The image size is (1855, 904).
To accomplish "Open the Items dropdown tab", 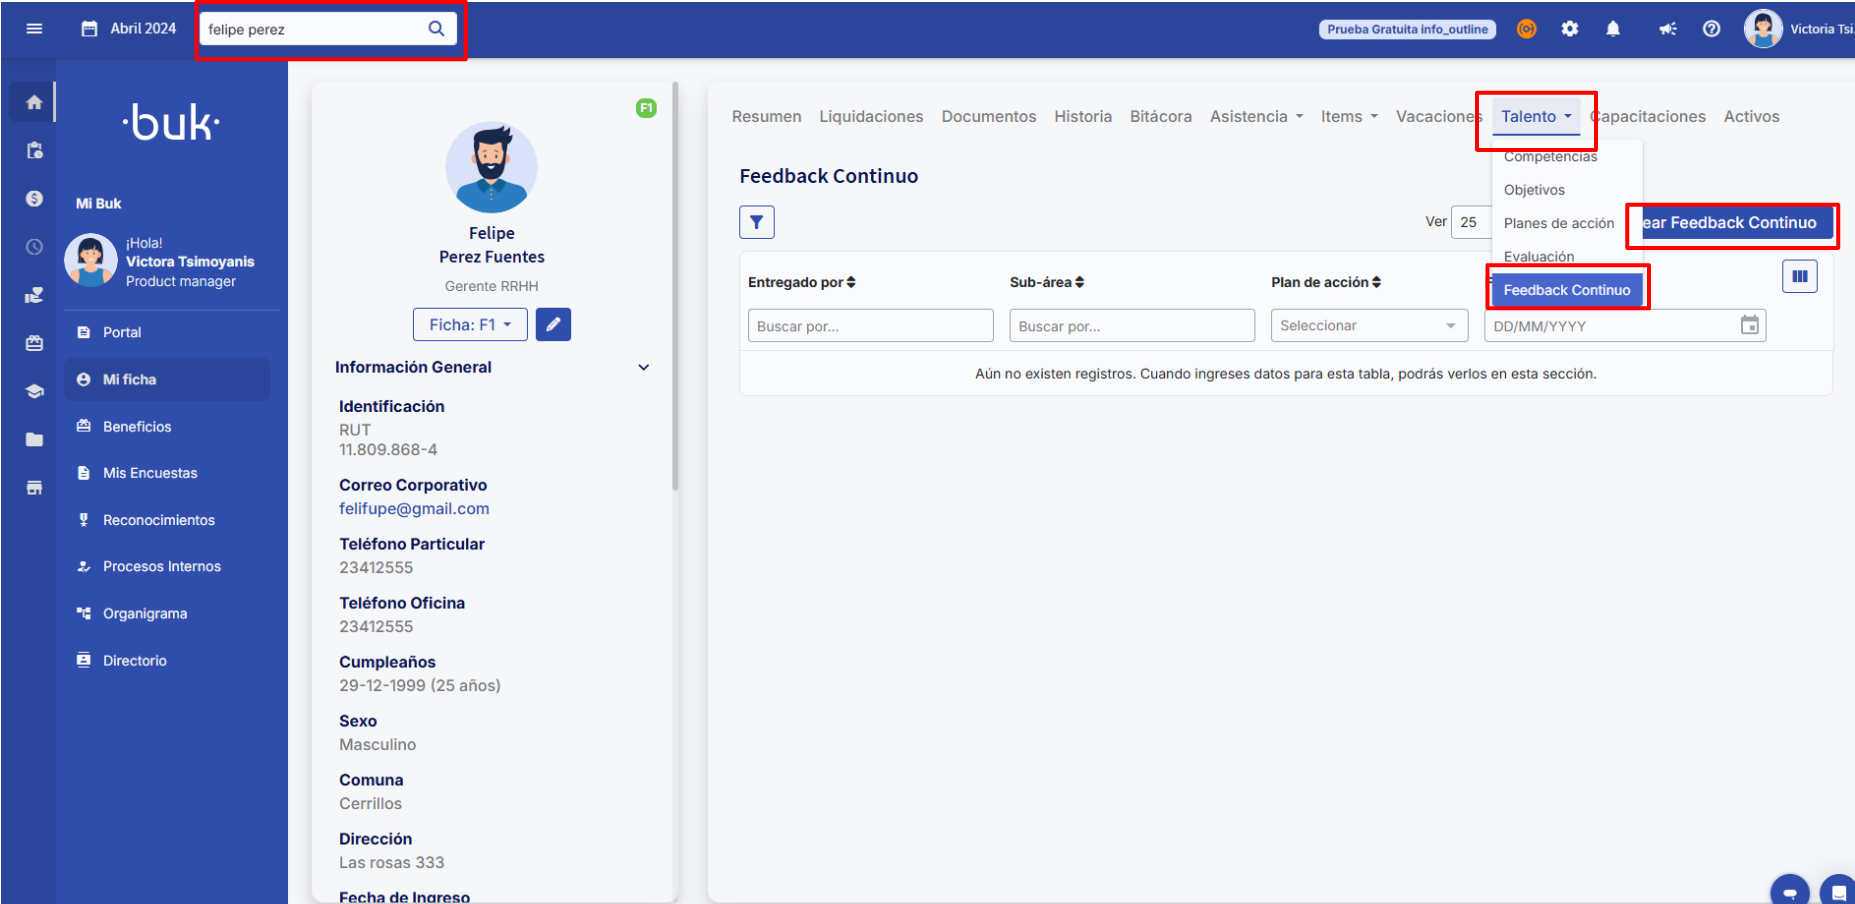I will click(x=1349, y=116).
